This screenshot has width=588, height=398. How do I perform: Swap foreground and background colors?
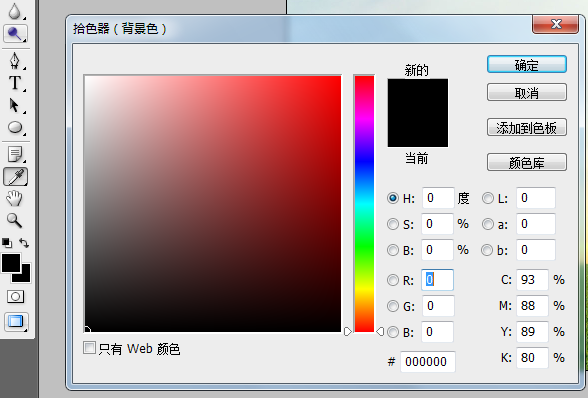[x=24, y=243]
